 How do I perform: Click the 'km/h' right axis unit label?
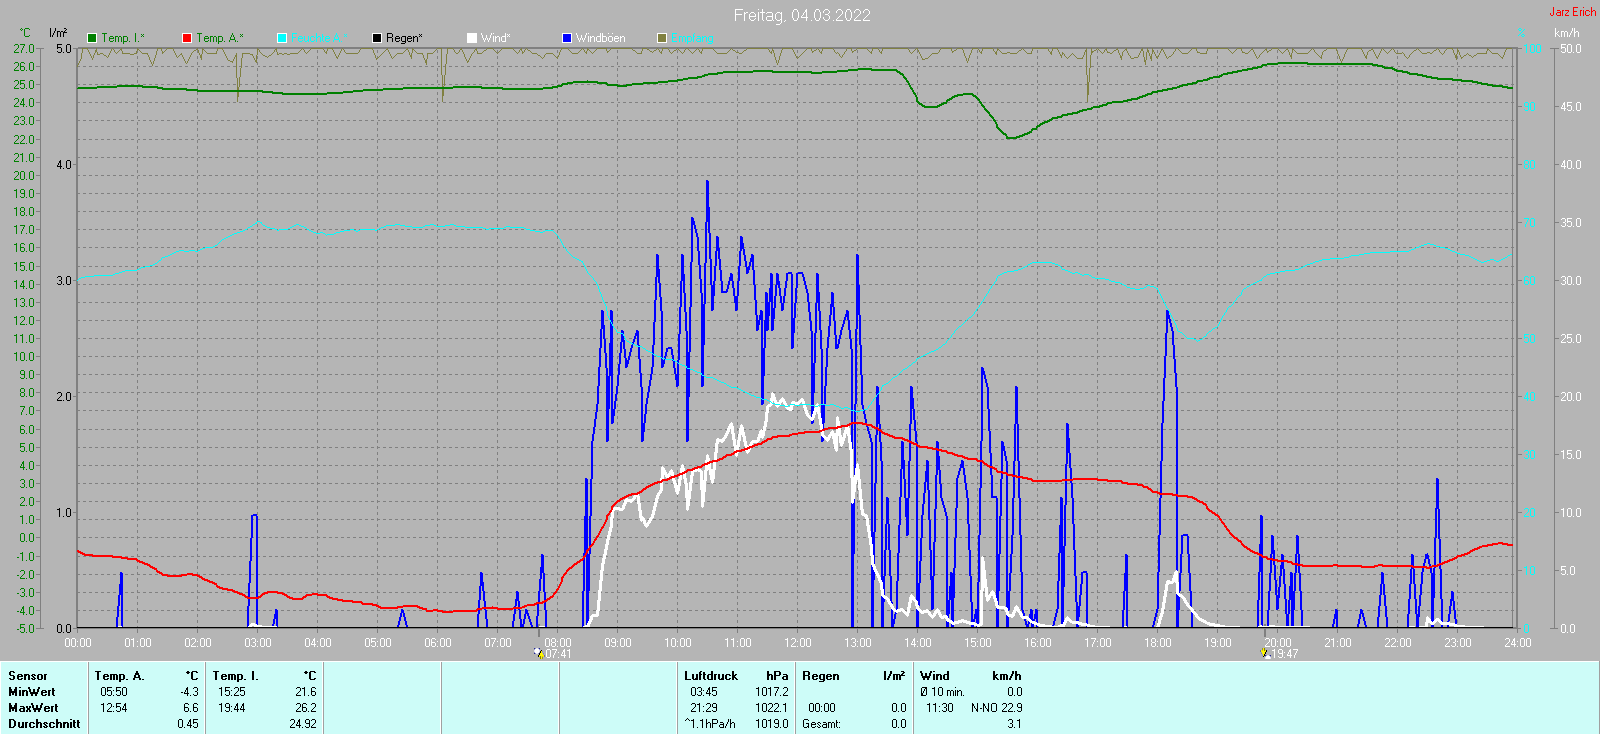coord(1567,33)
